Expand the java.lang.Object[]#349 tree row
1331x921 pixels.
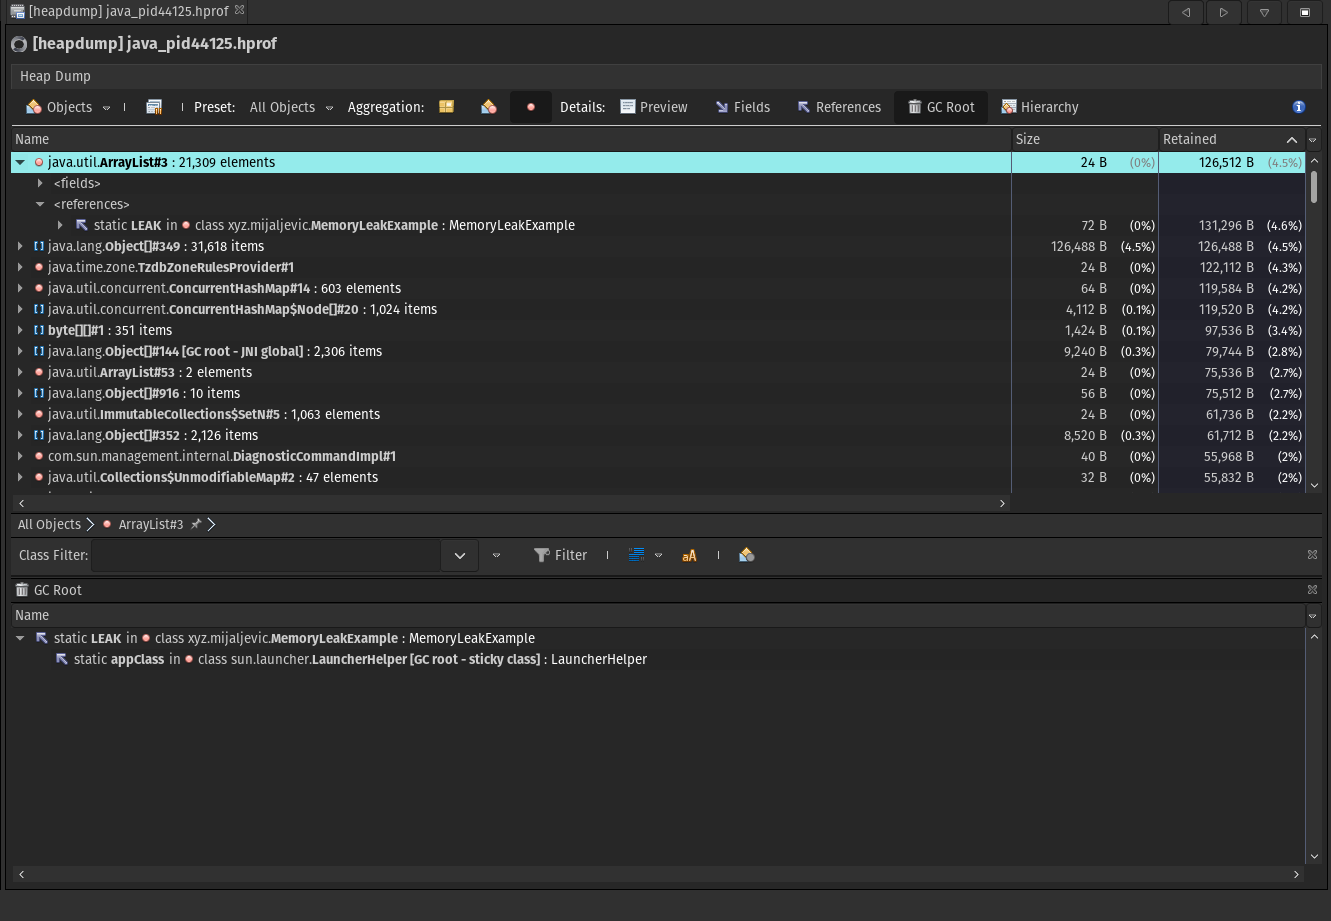click(20, 246)
